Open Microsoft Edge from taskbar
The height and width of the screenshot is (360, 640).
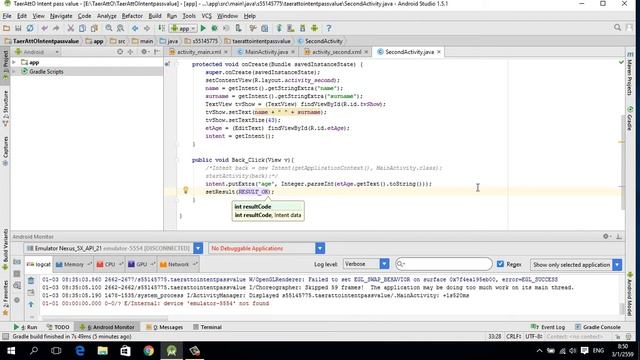pyautogui.click(x=80, y=350)
